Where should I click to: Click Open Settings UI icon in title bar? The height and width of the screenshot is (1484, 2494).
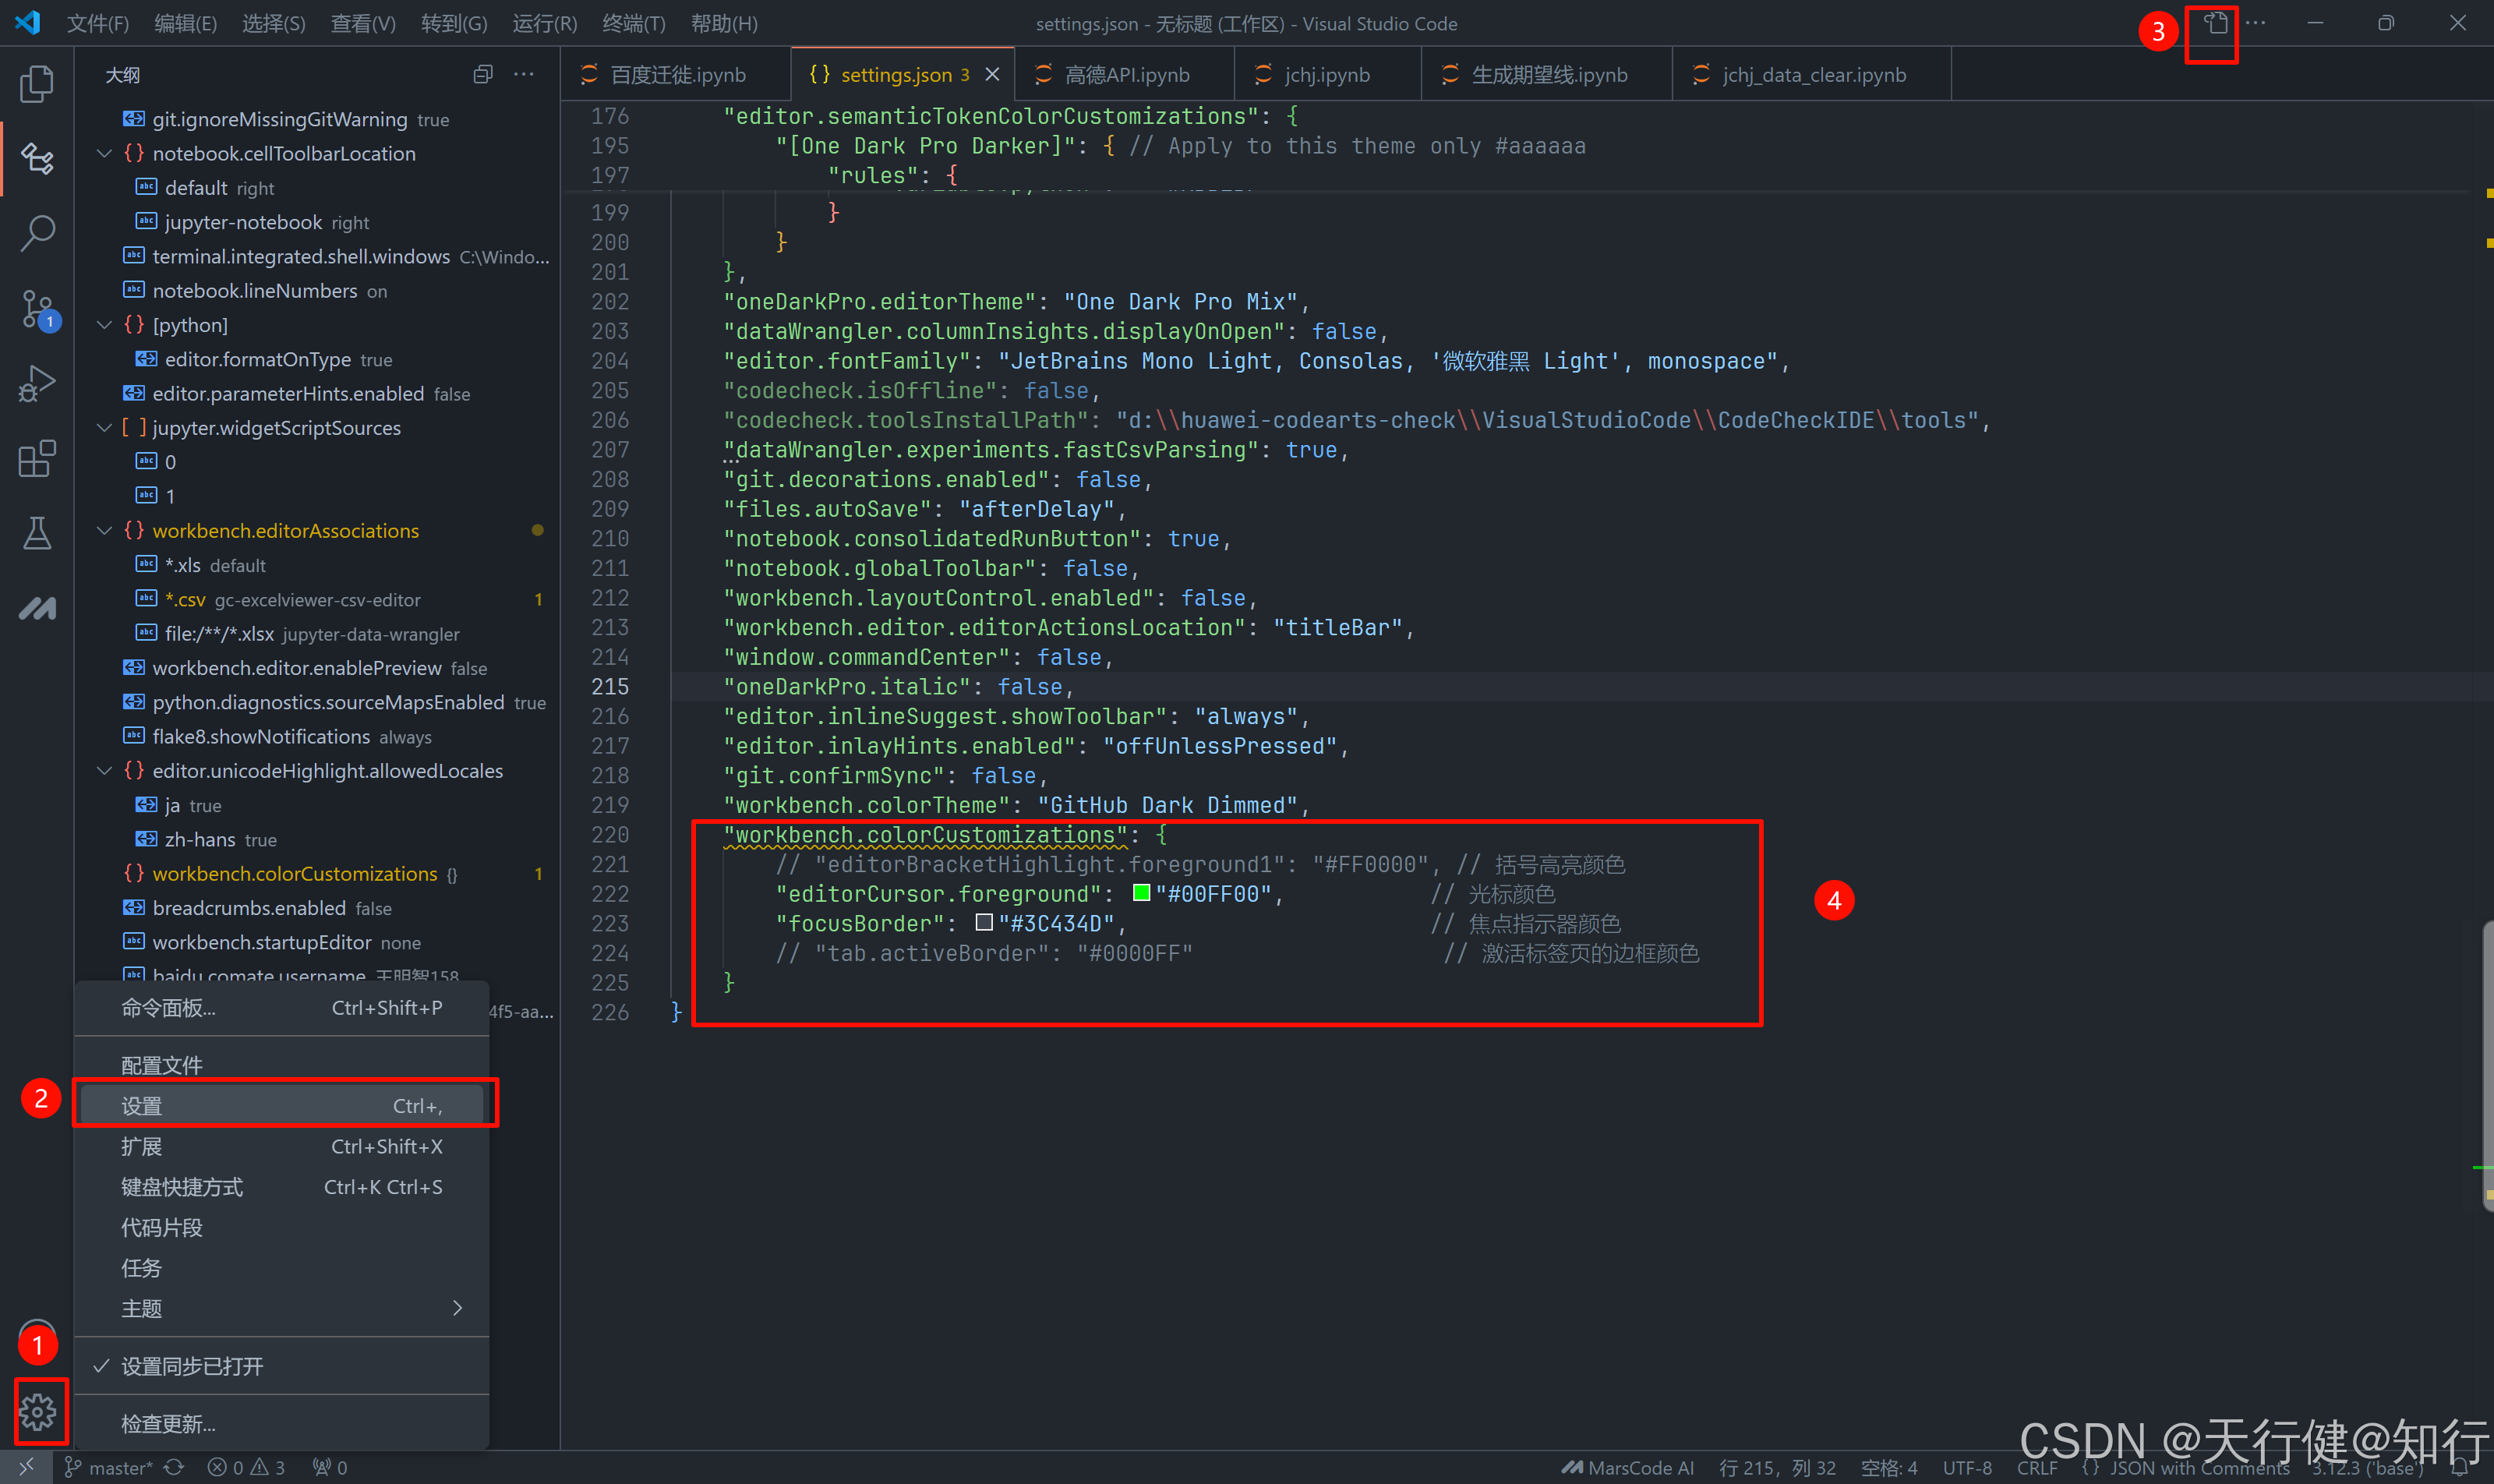coord(2216,24)
